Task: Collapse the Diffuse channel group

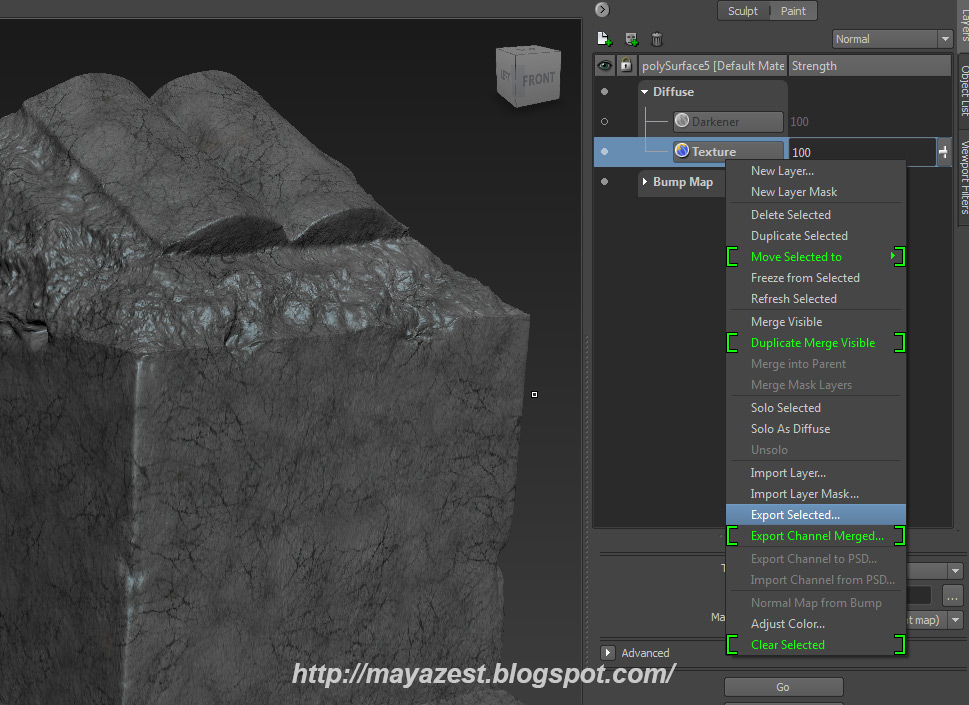Action: (644, 91)
